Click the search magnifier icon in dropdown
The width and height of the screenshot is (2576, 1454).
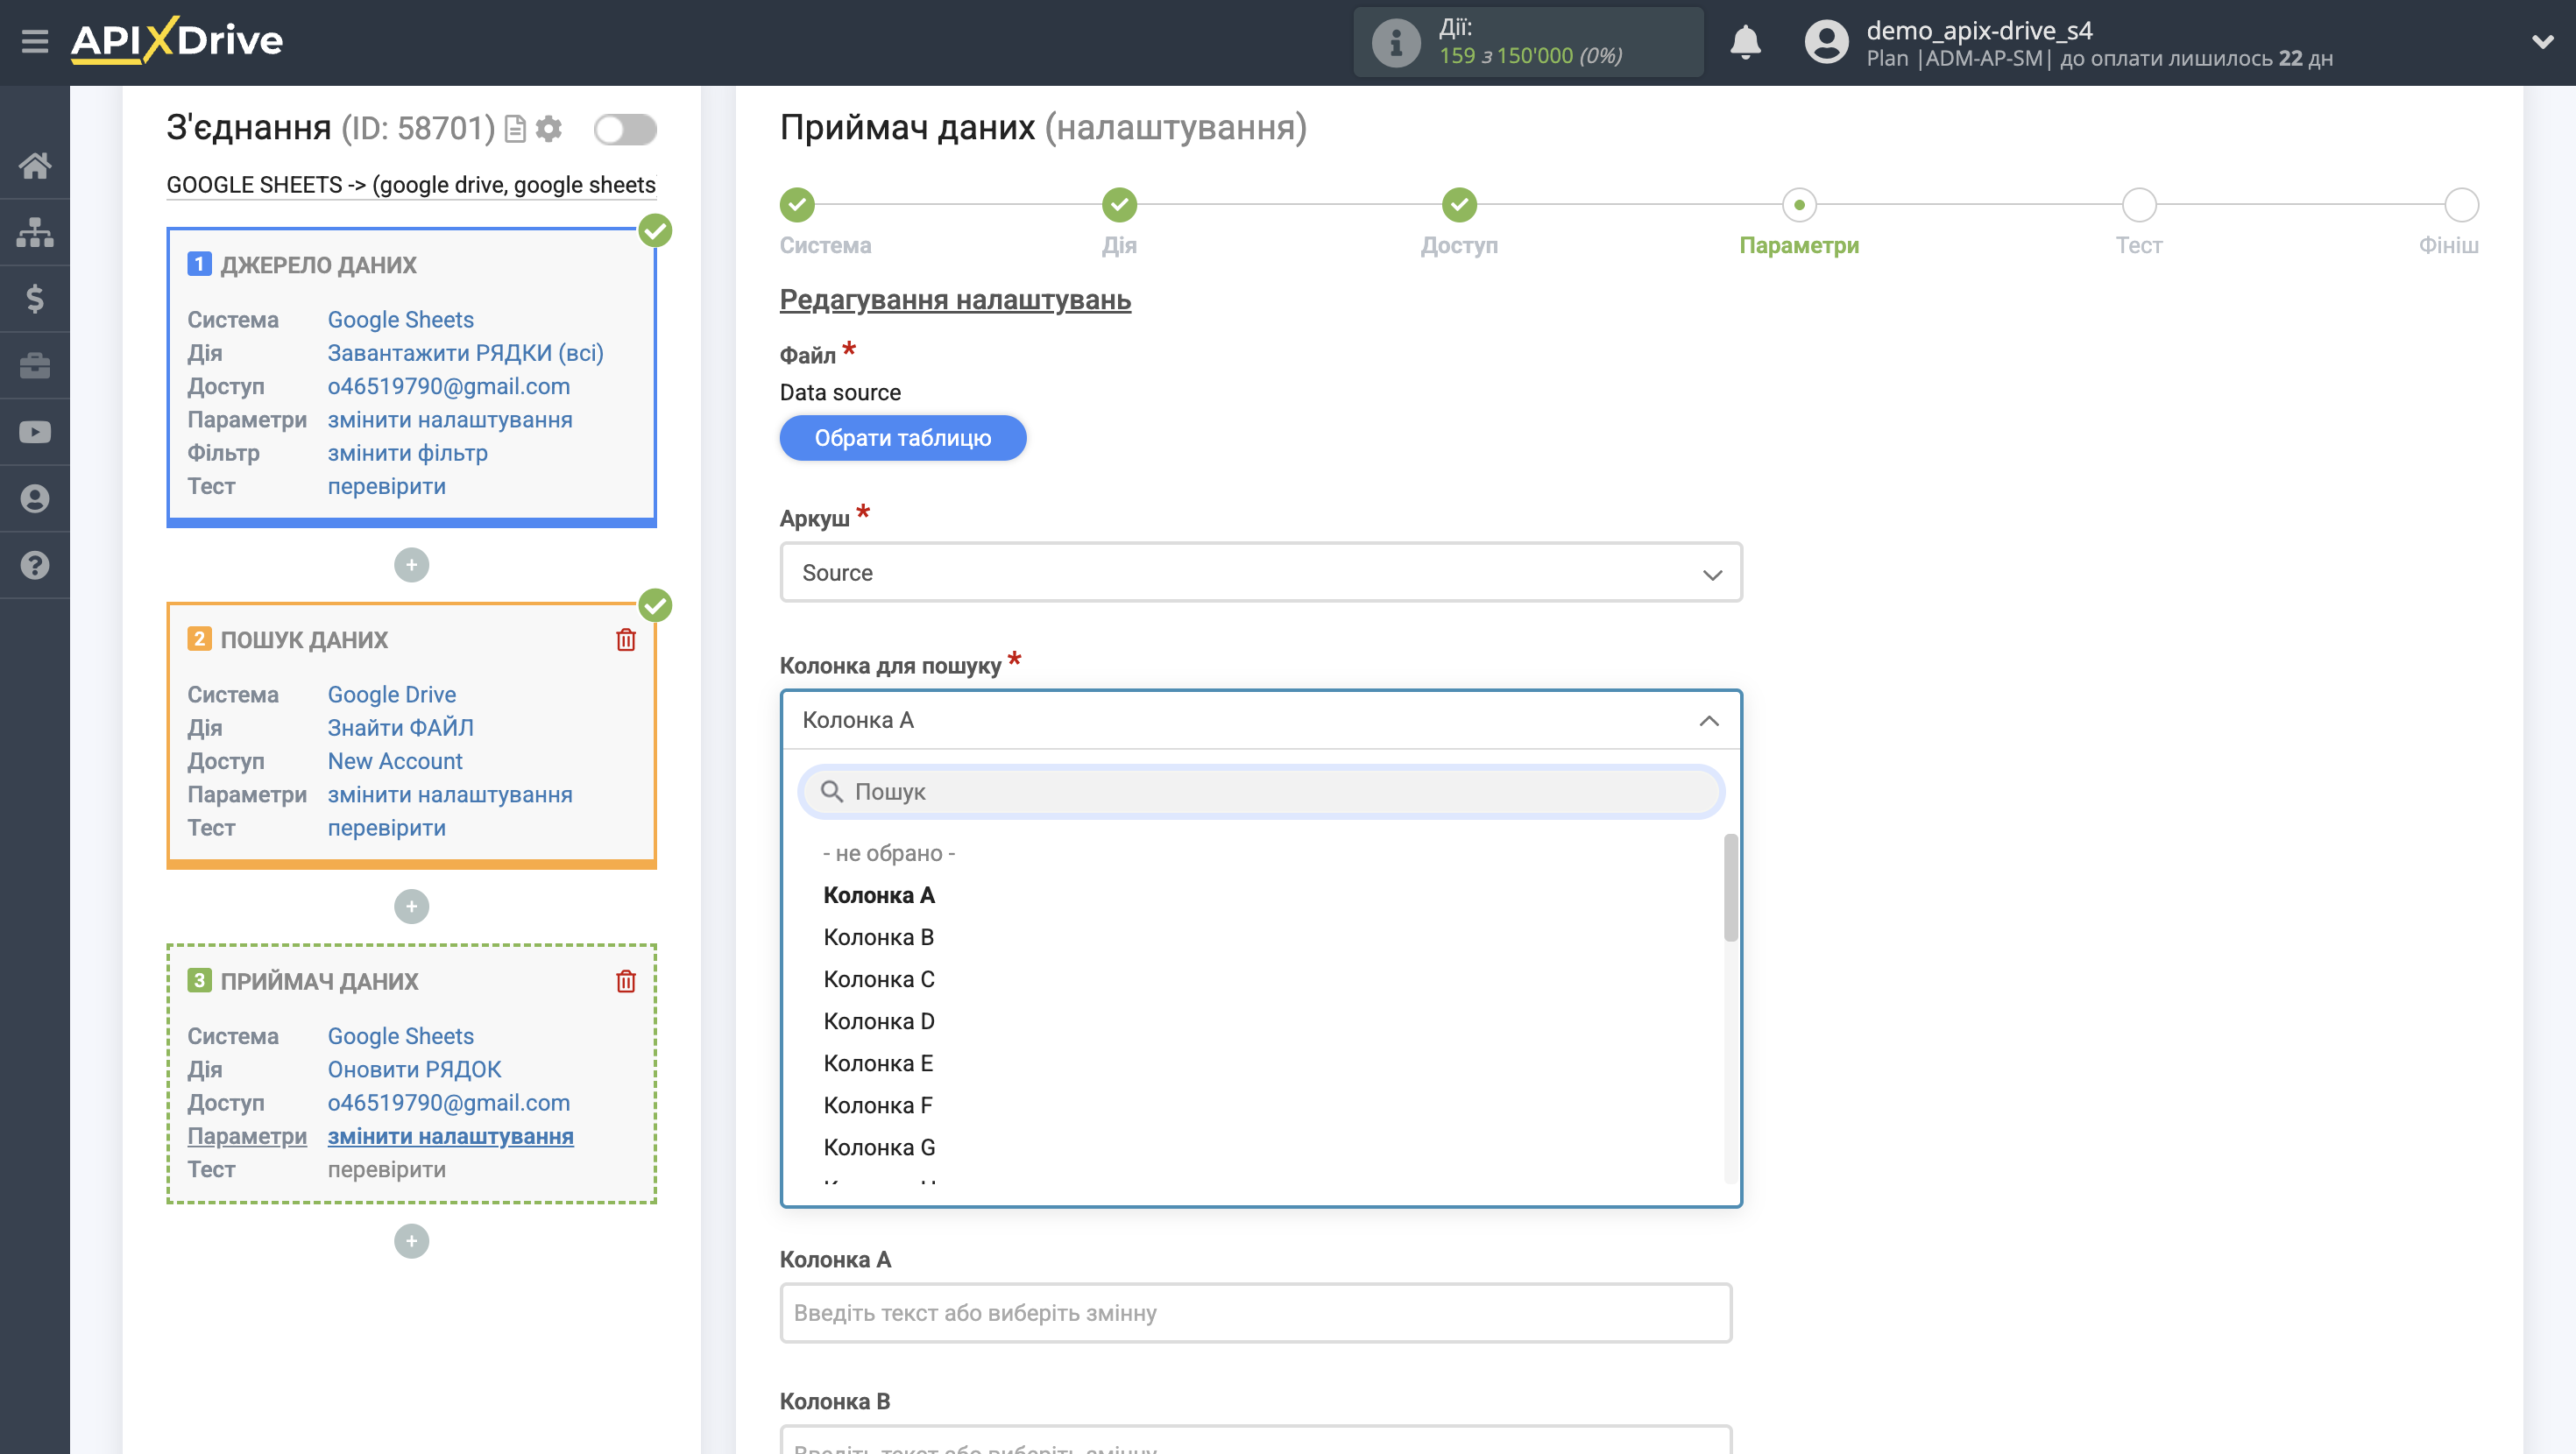[832, 792]
